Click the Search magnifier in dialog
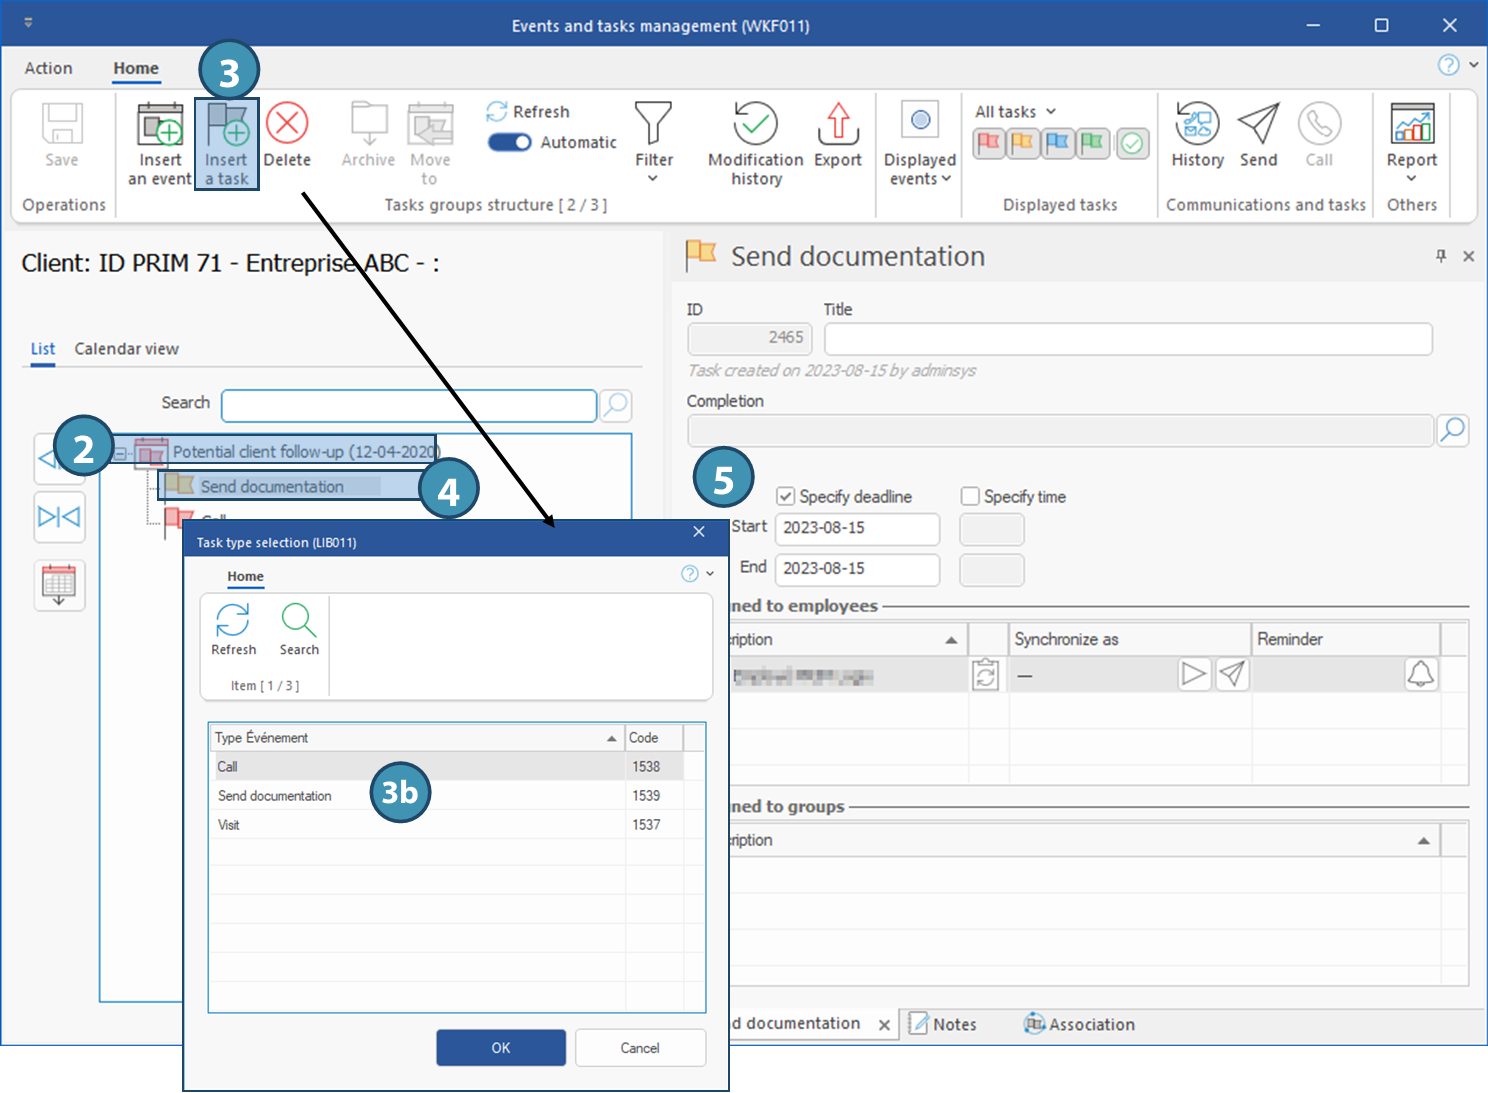 coord(299,622)
